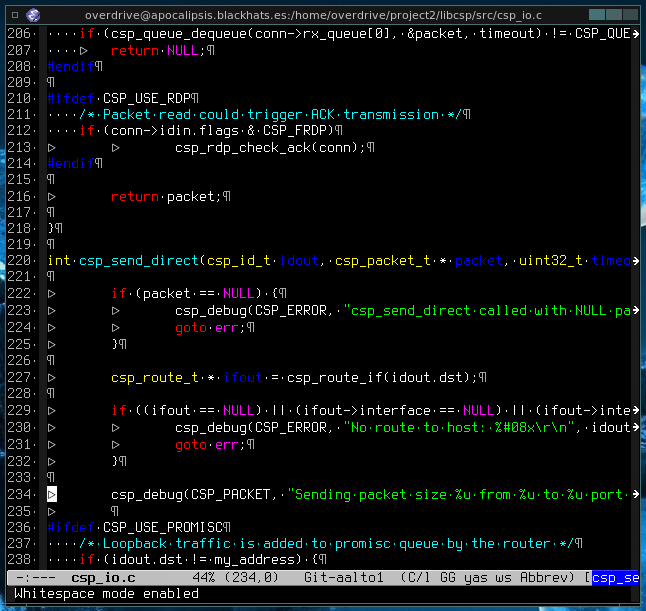Click the yas minor mode indicator
Image resolution: width=646 pixels, height=611 pixels.
click(x=476, y=578)
